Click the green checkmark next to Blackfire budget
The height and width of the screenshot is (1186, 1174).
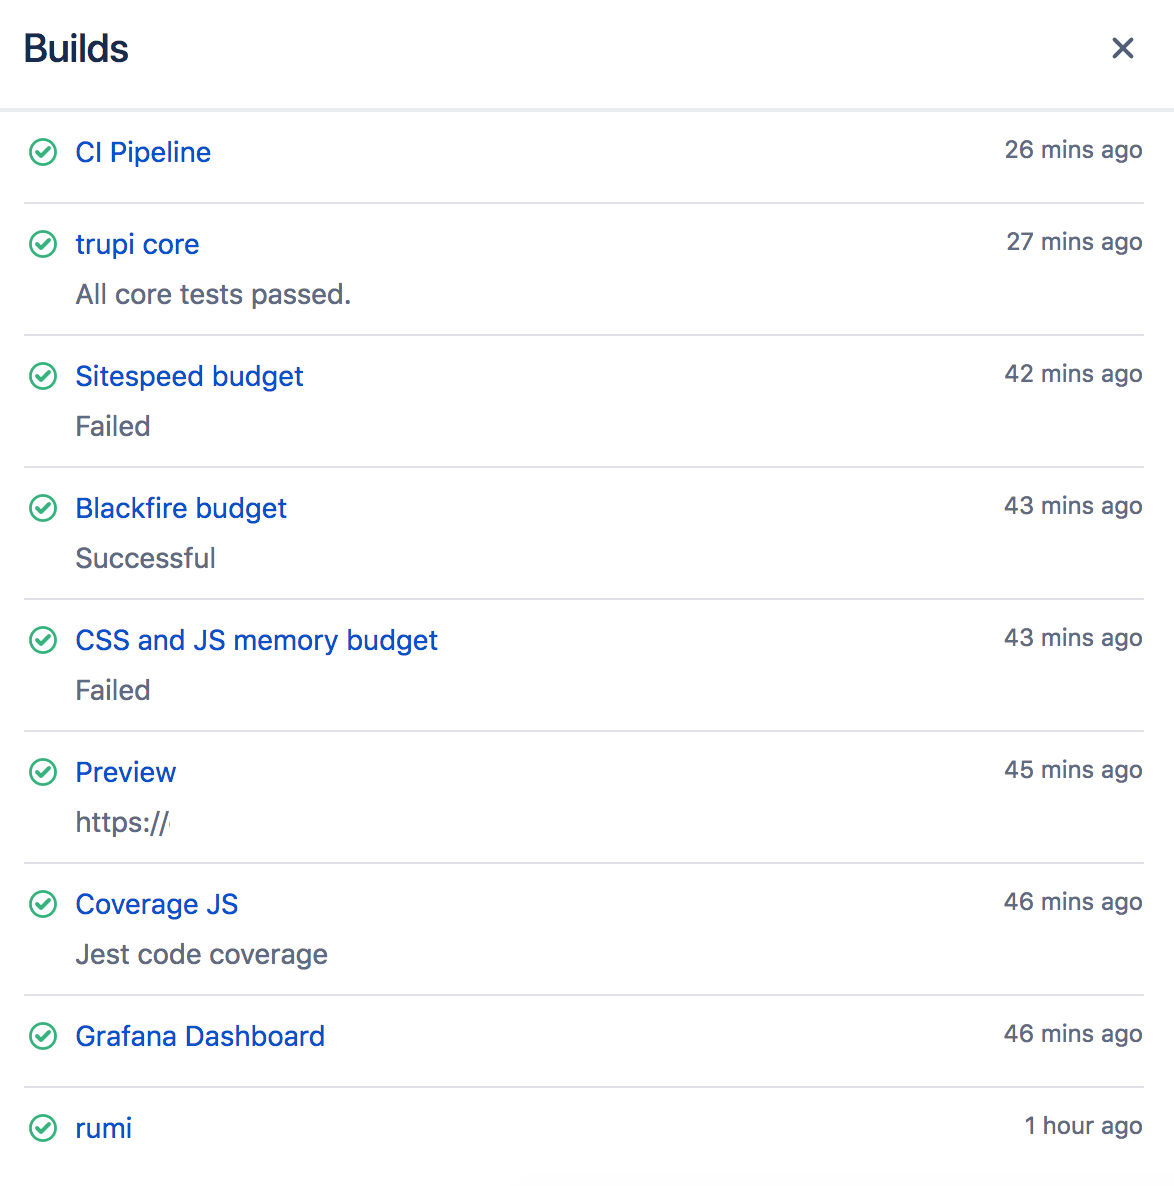[43, 509]
